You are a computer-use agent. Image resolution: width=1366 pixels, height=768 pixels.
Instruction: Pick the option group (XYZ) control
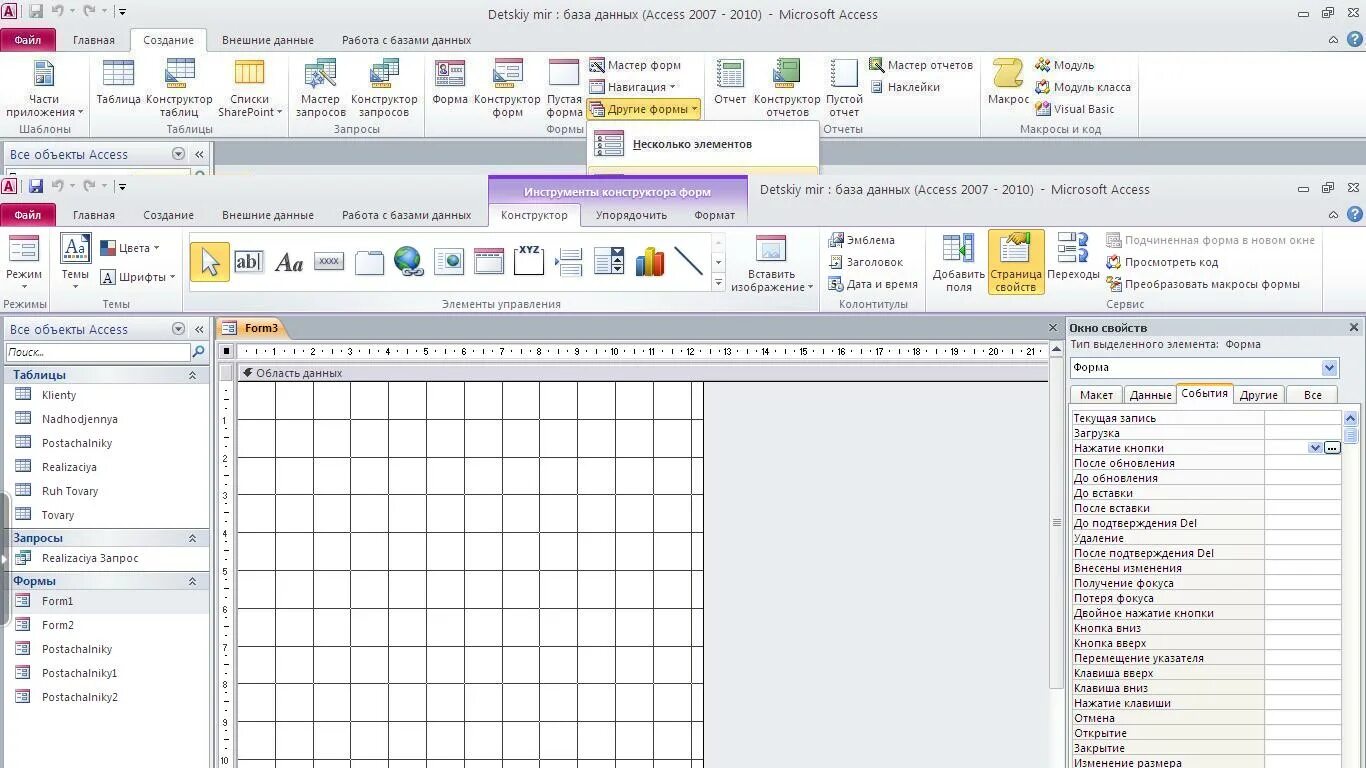[529, 260]
